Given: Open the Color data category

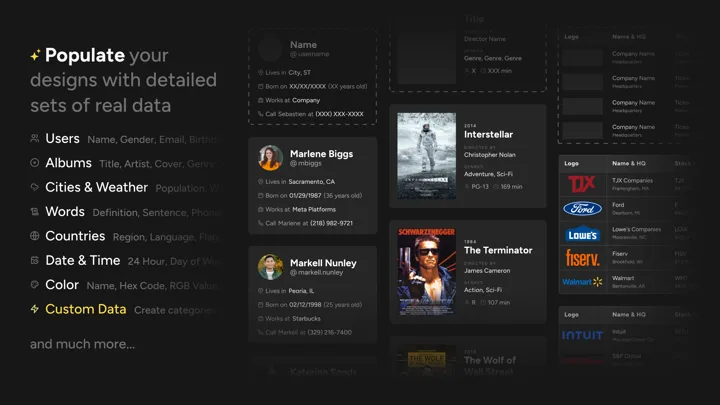Looking at the screenshot, I should tap(62, 285).
